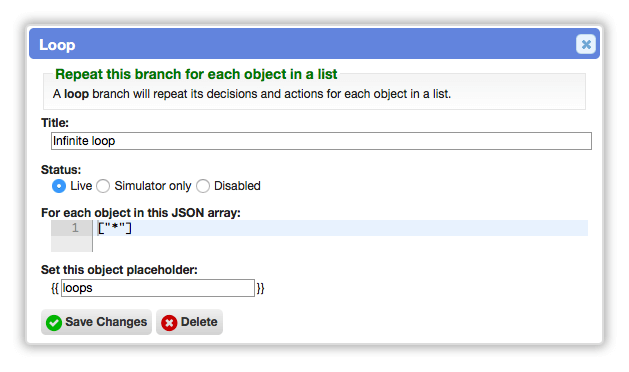Click the green checkmark icon on Save Changes
Image resolution: width=629 pixels, height=372 pixels.
click(54, 322)
